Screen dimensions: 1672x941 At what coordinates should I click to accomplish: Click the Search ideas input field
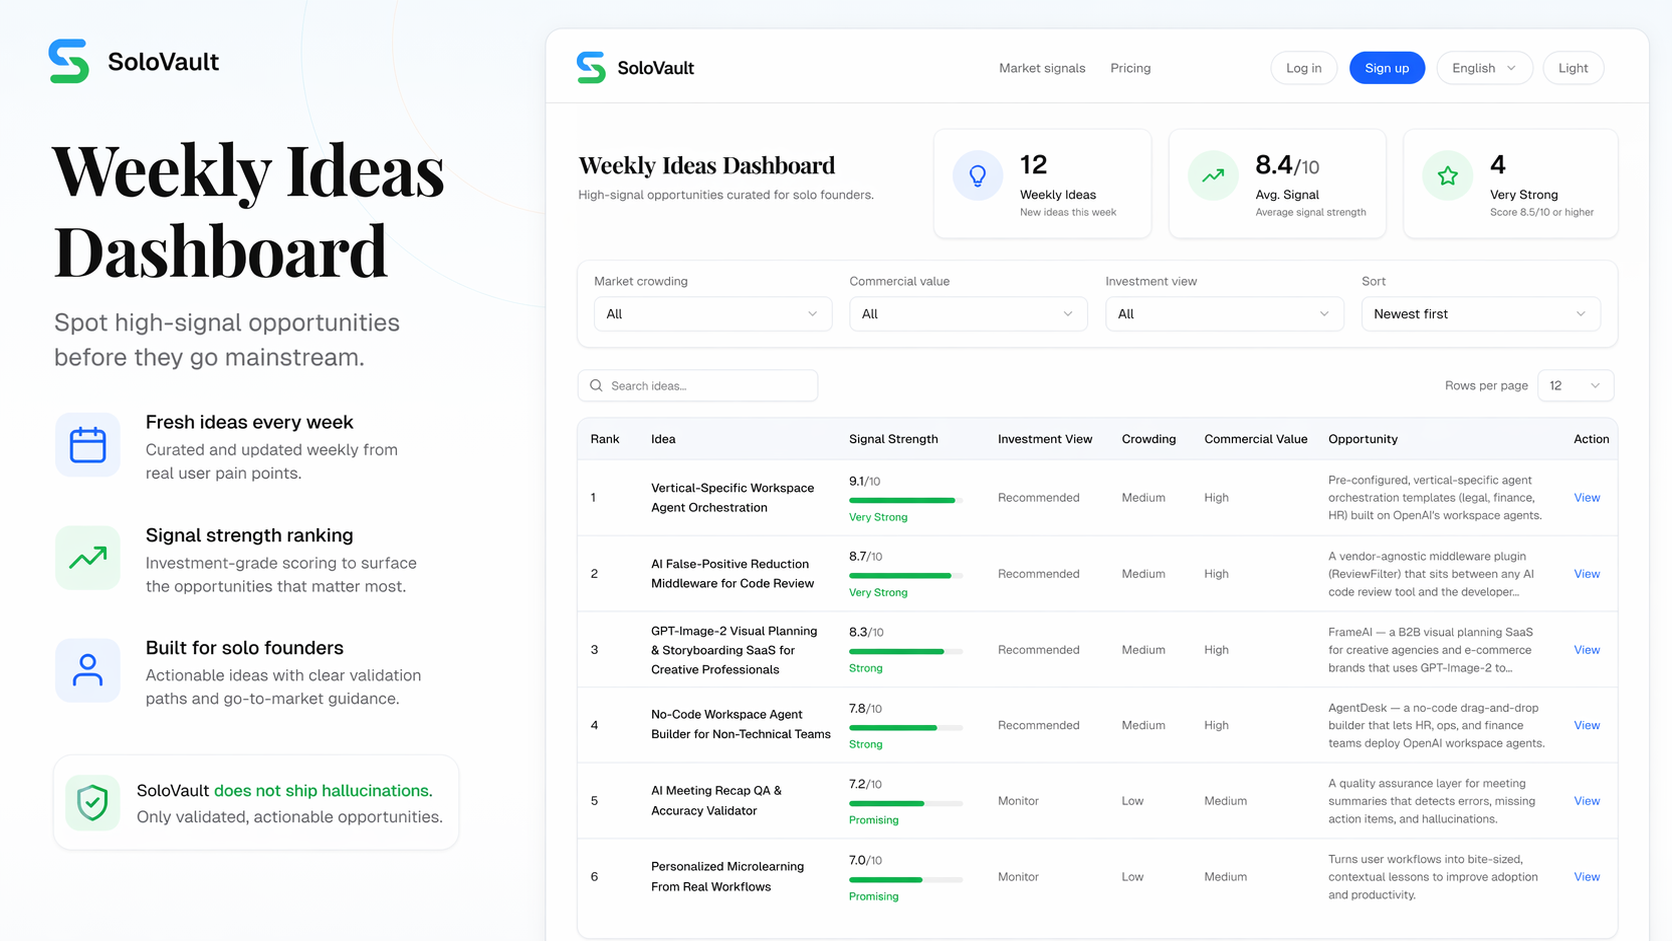(x=698, y=386)
